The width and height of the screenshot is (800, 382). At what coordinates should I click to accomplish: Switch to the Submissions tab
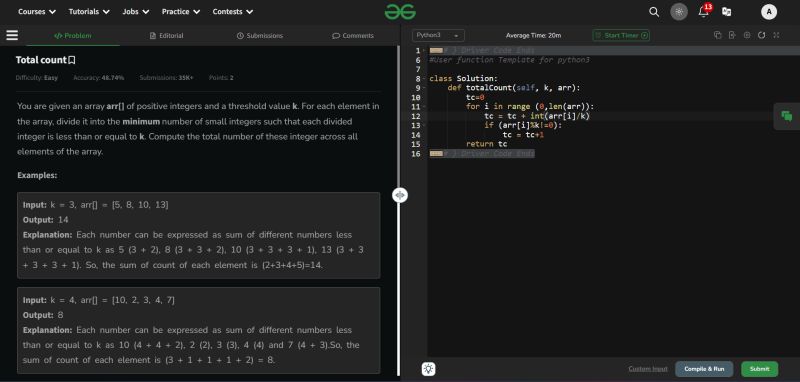coord(260,36)
